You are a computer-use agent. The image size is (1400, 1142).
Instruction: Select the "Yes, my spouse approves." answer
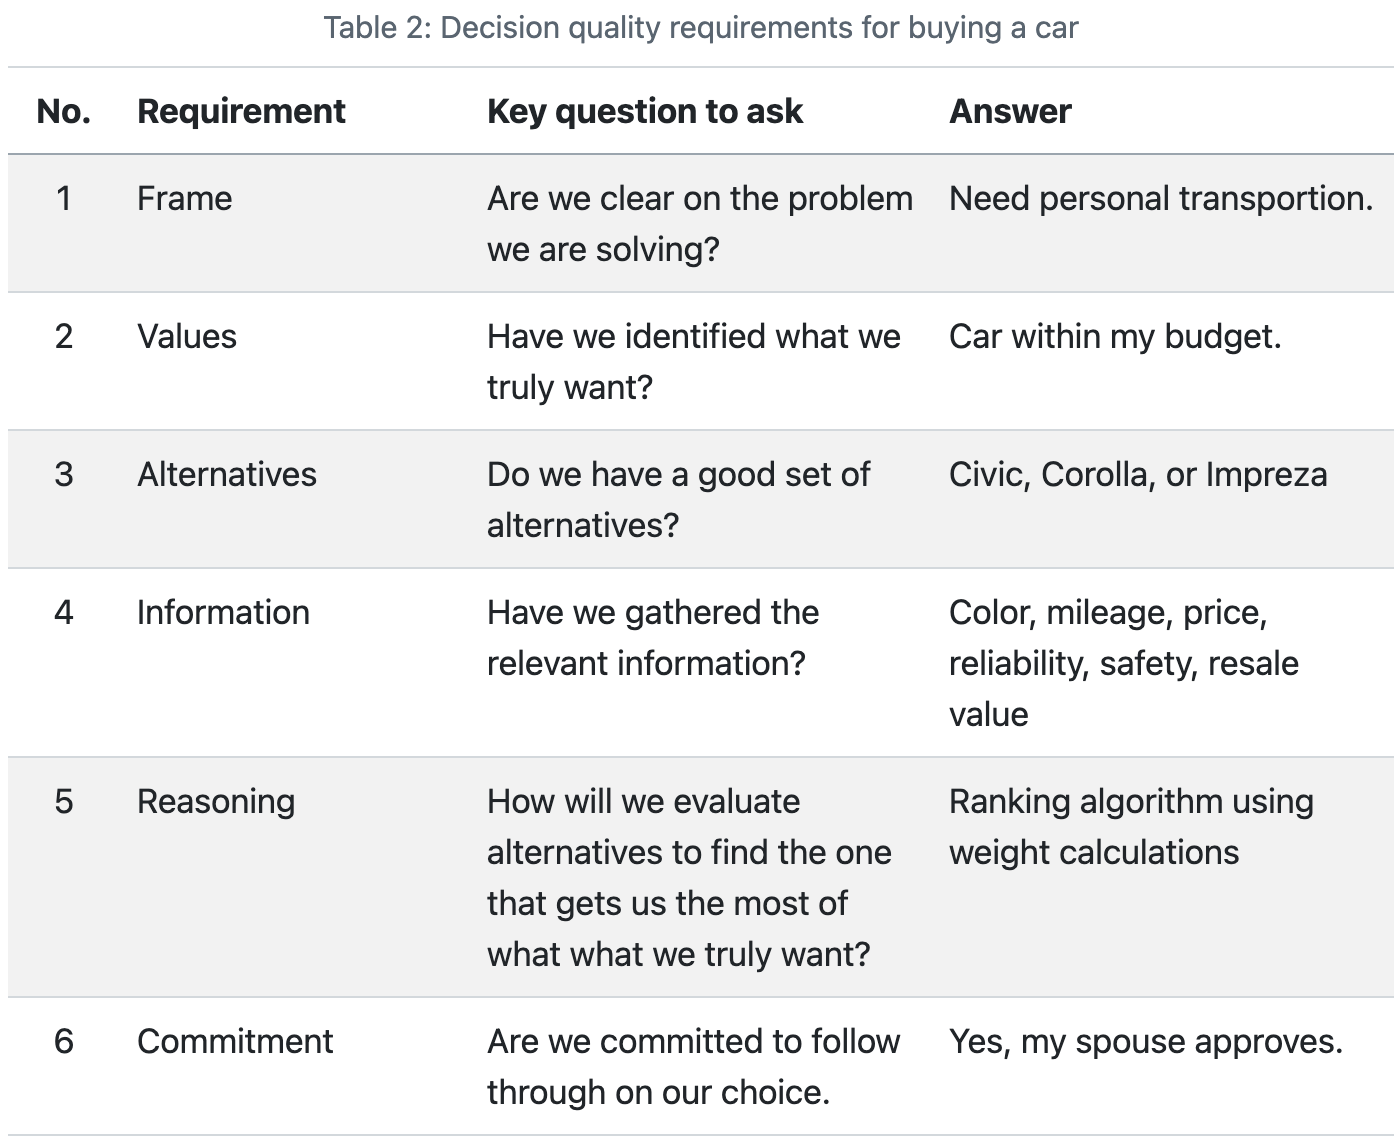coord(1145,1041)
